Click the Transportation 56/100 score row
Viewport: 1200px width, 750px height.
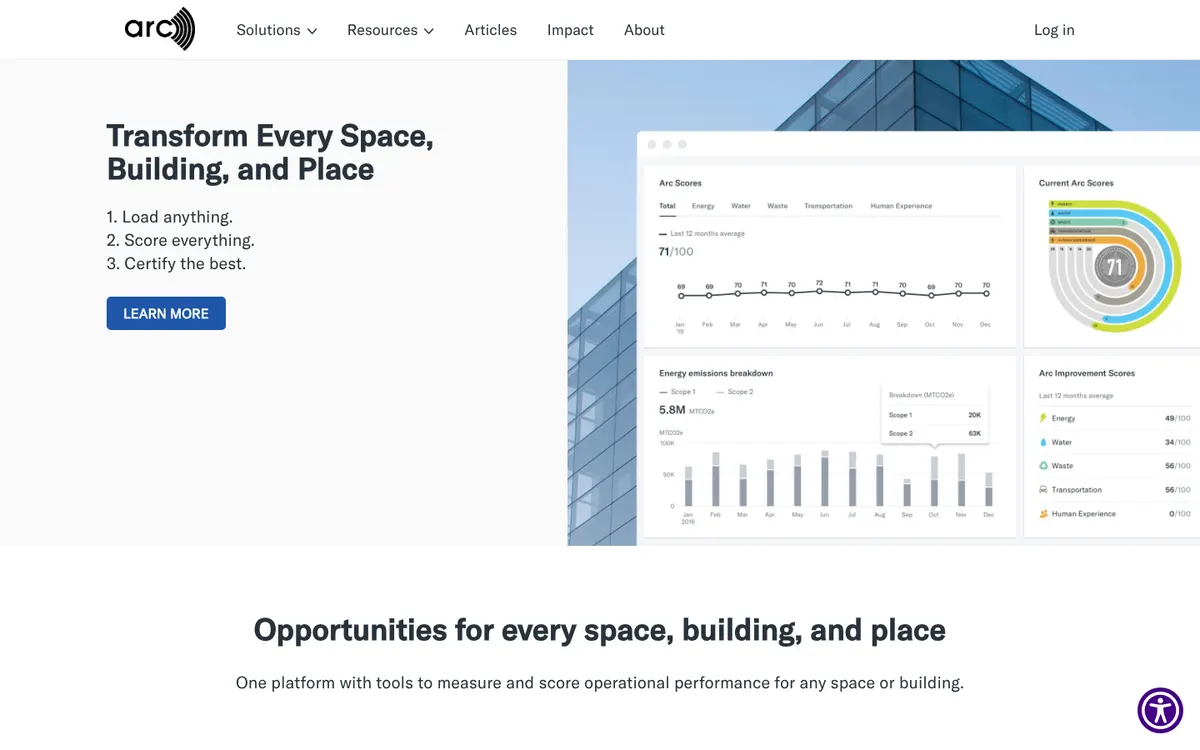click(1115, 490)
